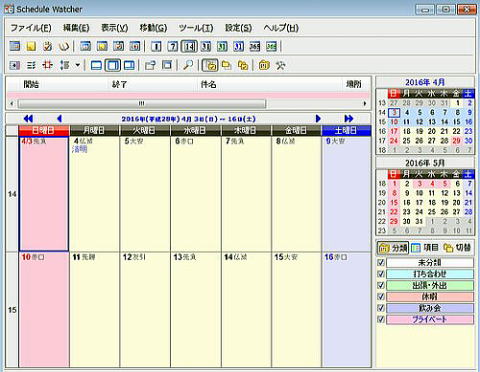
Task: Click the horizontal scrollbar thumb in event list
Action: (x=142, y=103)
